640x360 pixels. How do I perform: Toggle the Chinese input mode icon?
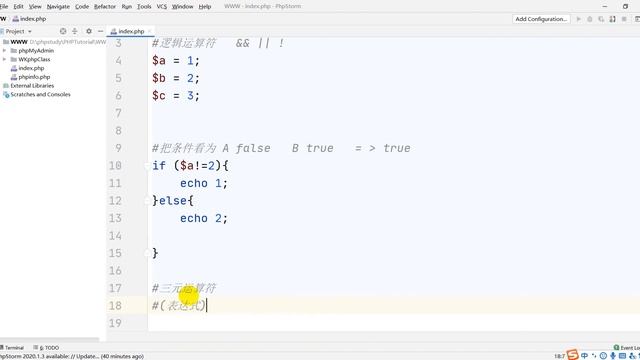[584, 356]
